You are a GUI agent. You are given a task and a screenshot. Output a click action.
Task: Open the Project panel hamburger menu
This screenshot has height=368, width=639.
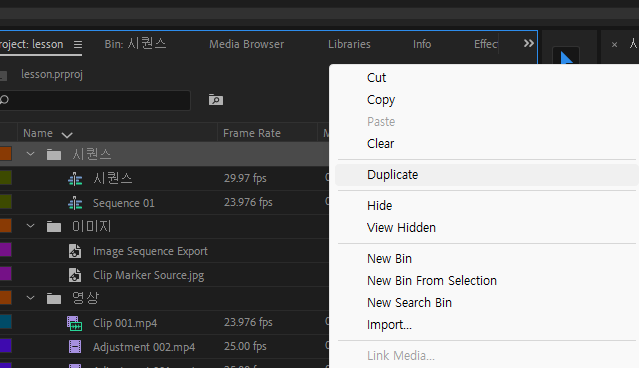click(x=78, y=44)
